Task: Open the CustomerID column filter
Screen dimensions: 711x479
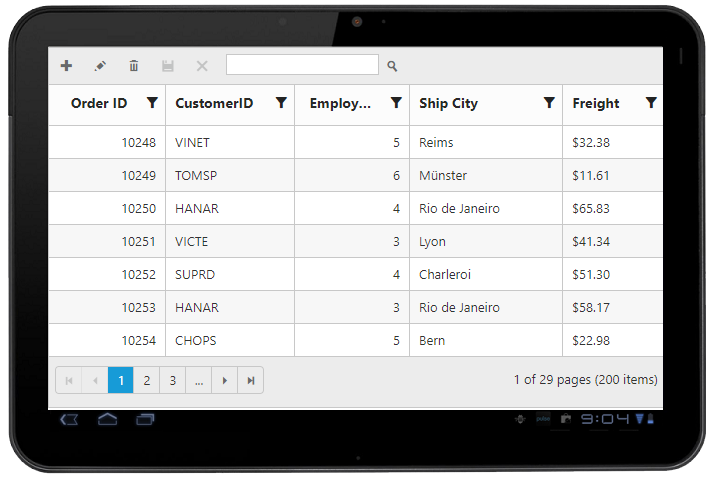Action: (x=282, y=103)
